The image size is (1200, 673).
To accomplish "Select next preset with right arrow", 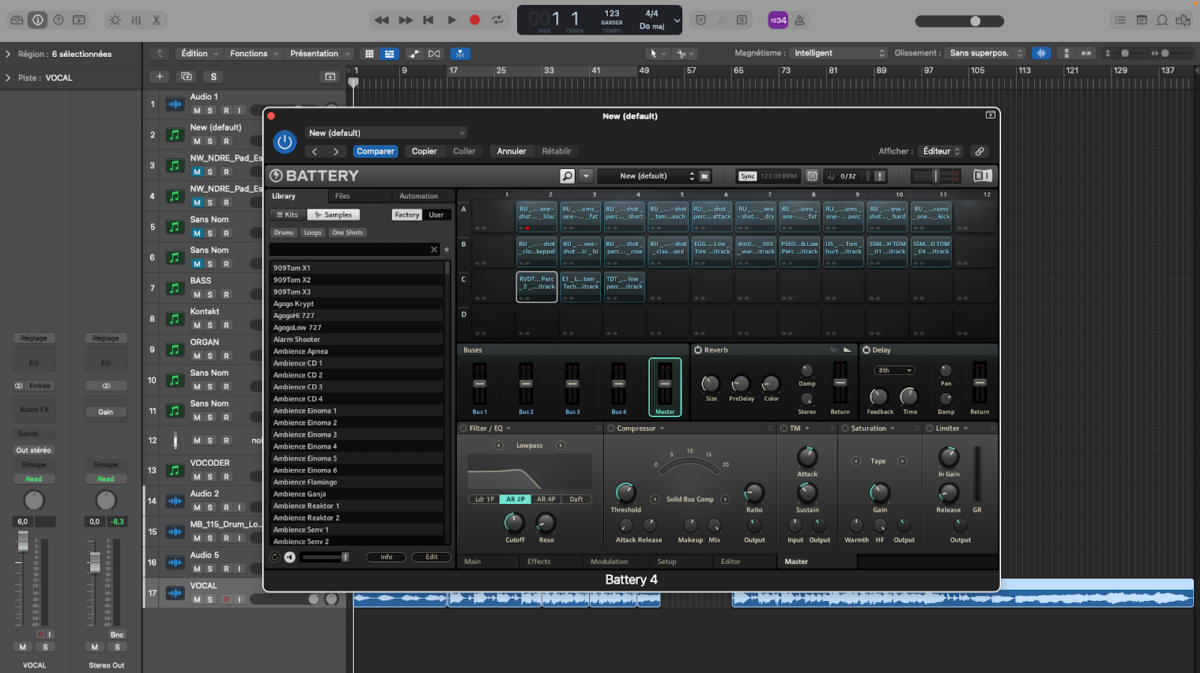I will (x=336, y=151).
